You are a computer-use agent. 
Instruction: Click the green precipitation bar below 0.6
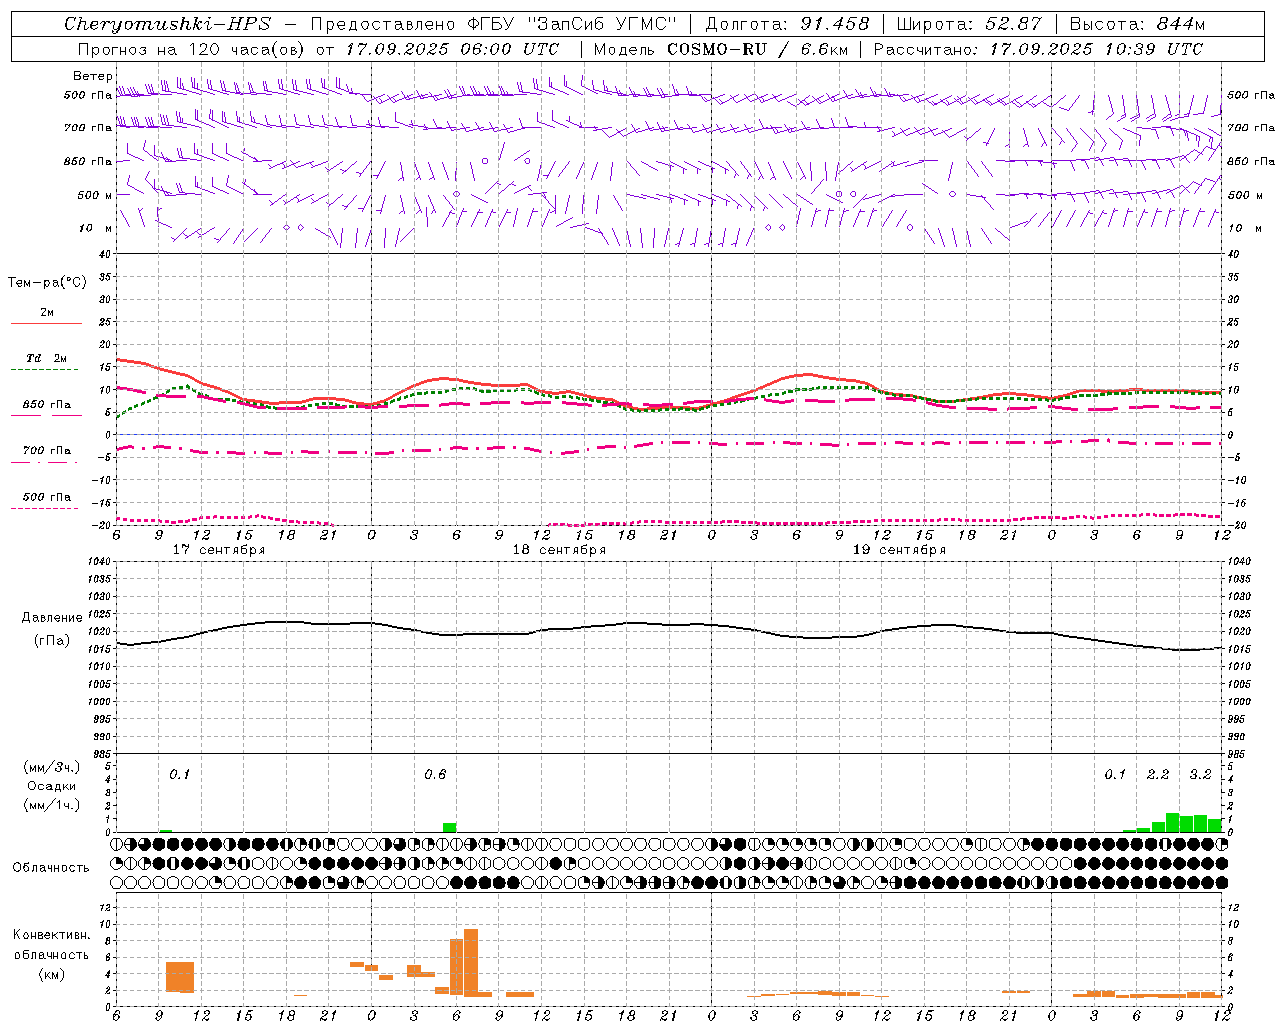(x=450, y=827)
